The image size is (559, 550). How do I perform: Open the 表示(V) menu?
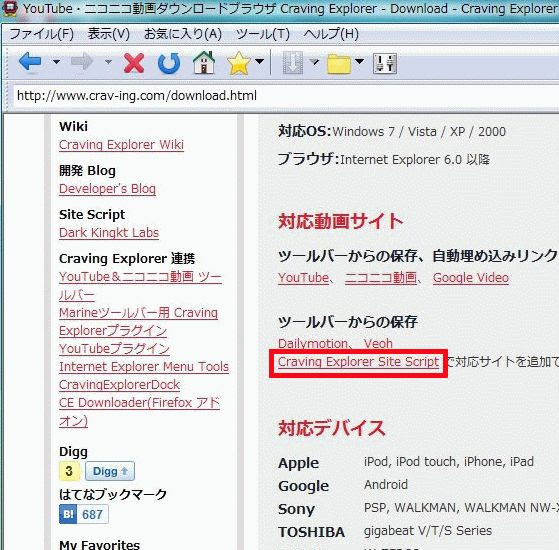[108, 34]
